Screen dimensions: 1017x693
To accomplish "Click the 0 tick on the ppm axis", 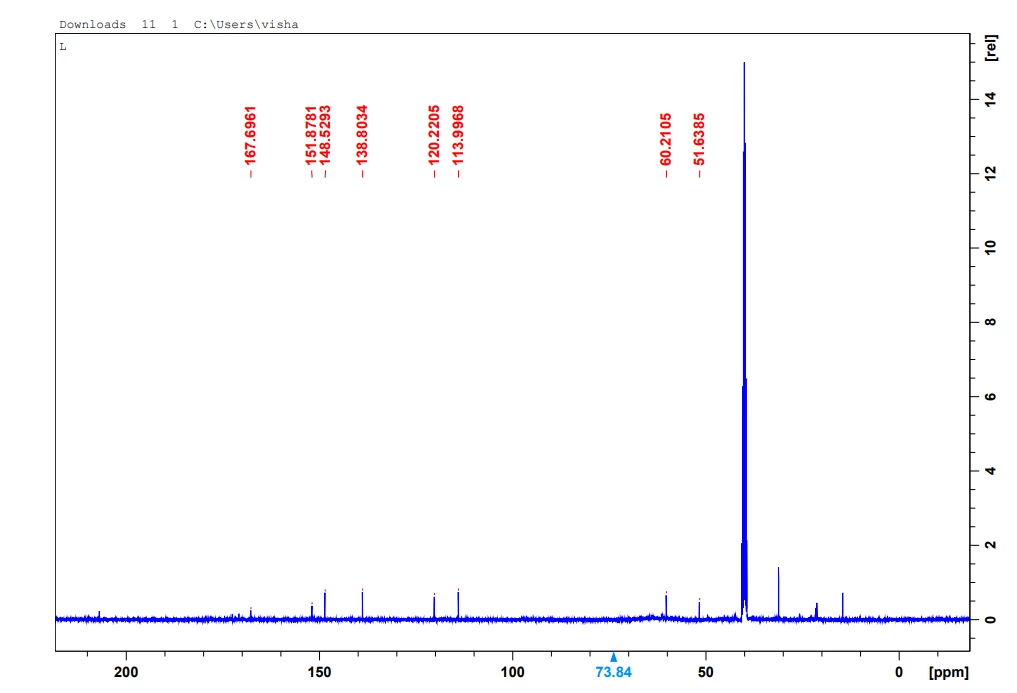I will 898,673.
